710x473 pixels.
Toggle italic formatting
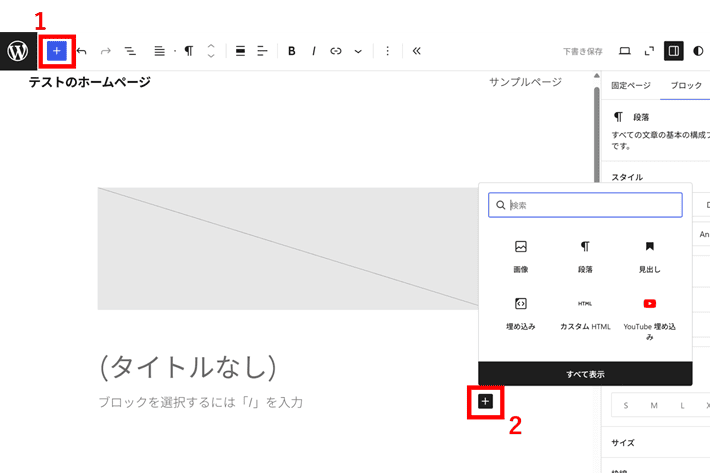[x=314, y=51]
